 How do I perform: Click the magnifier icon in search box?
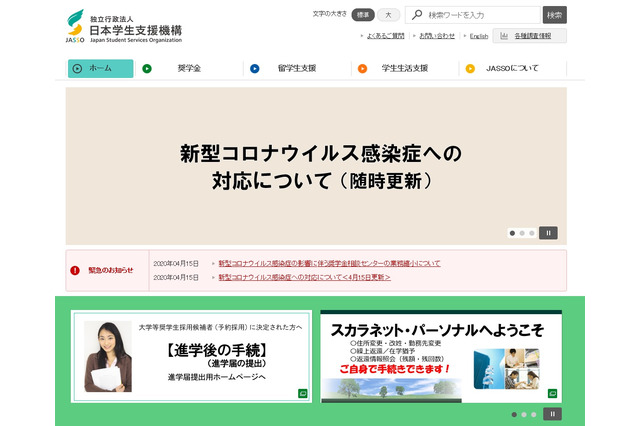[417, 15]
